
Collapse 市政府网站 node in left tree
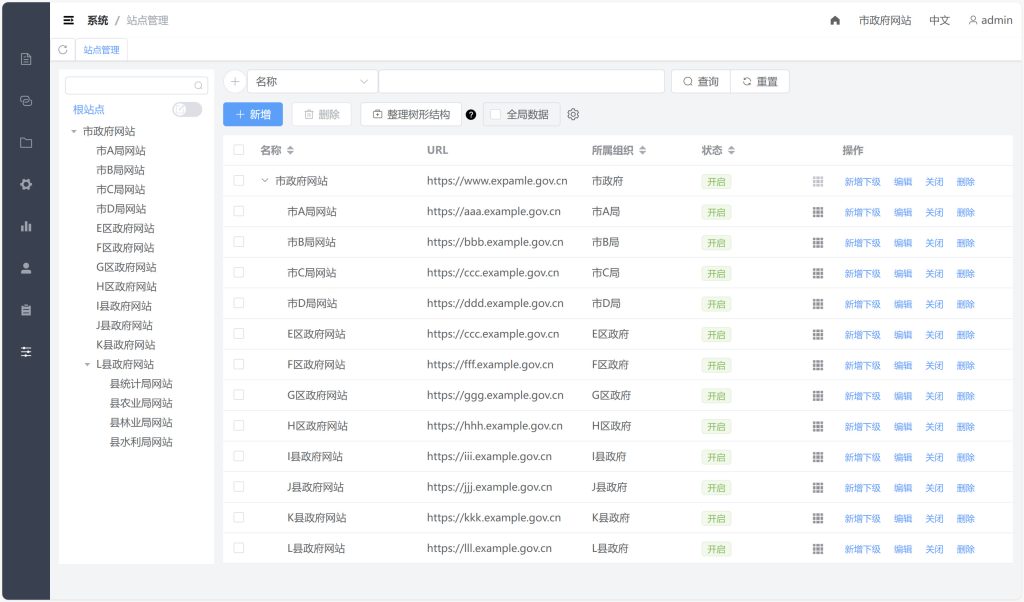pyautogui.click(x=74, y=131)
